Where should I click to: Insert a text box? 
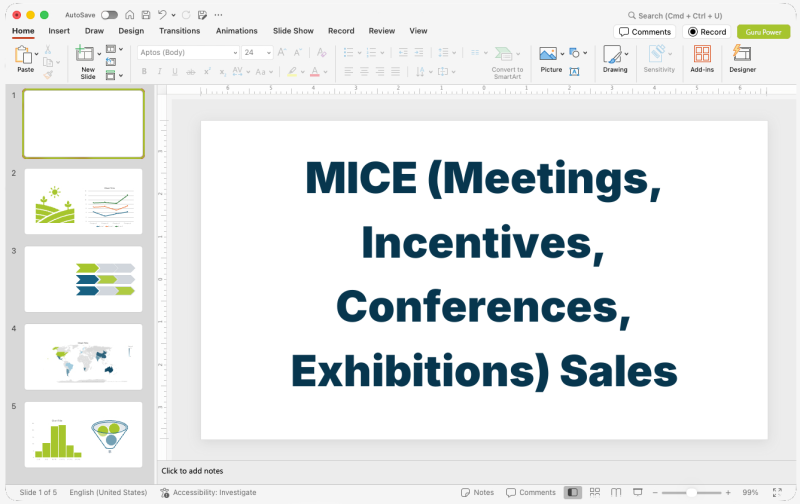click(x=574, y=72)
